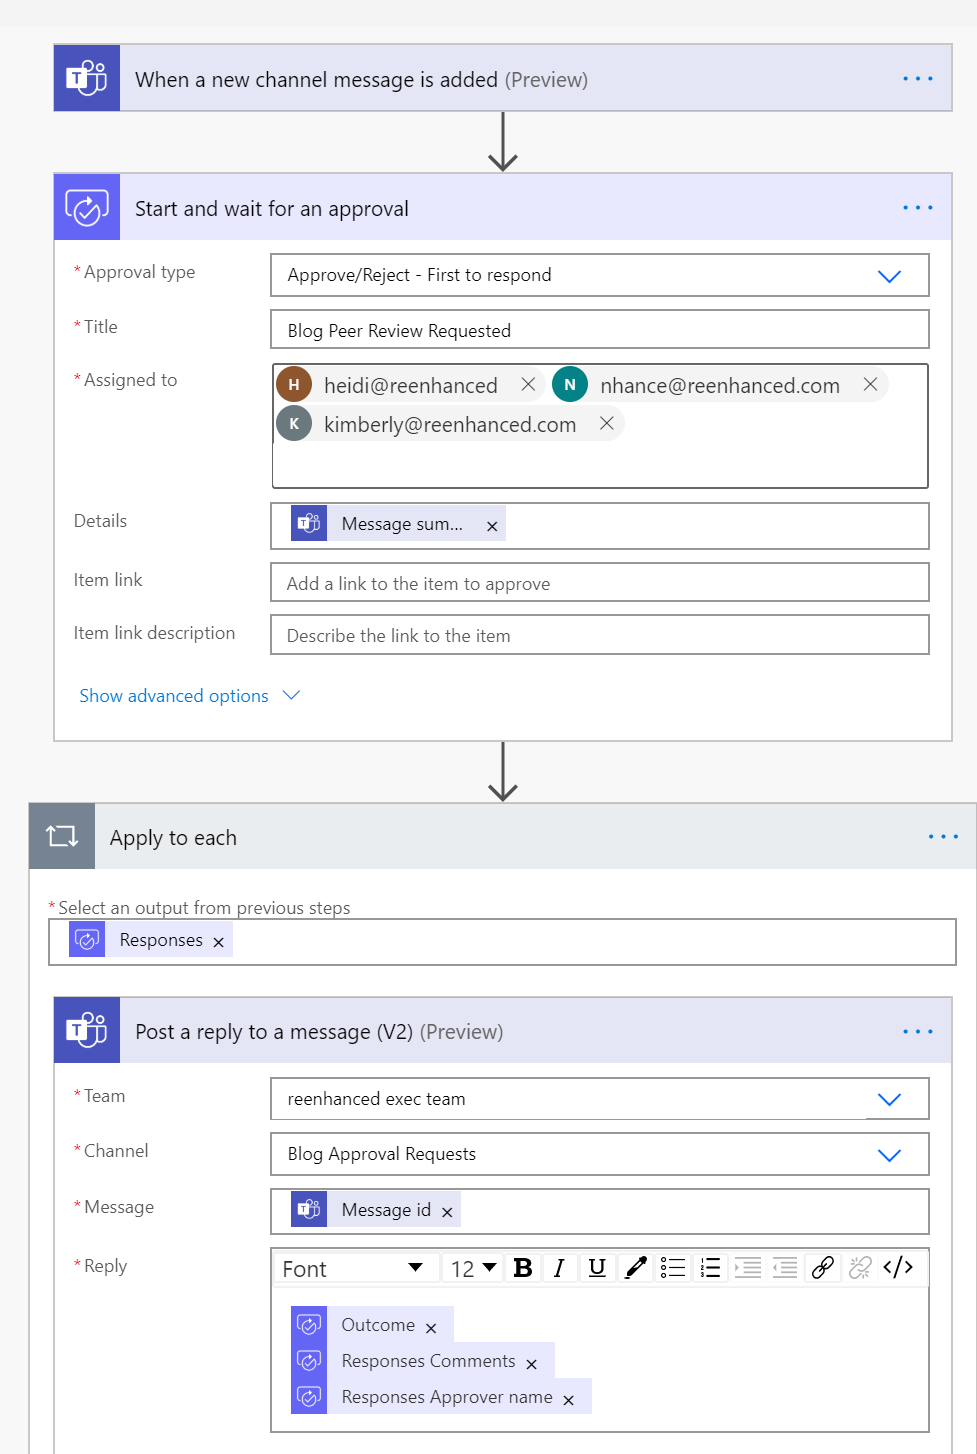
Task: Toggle bold formatting in the Reply editor
Action: pos(523,1267)
